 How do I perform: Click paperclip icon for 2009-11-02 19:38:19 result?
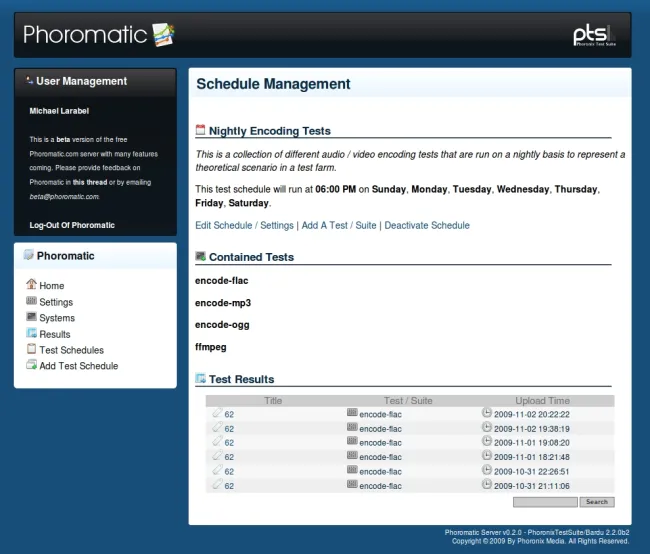click(x=217, y=427)
